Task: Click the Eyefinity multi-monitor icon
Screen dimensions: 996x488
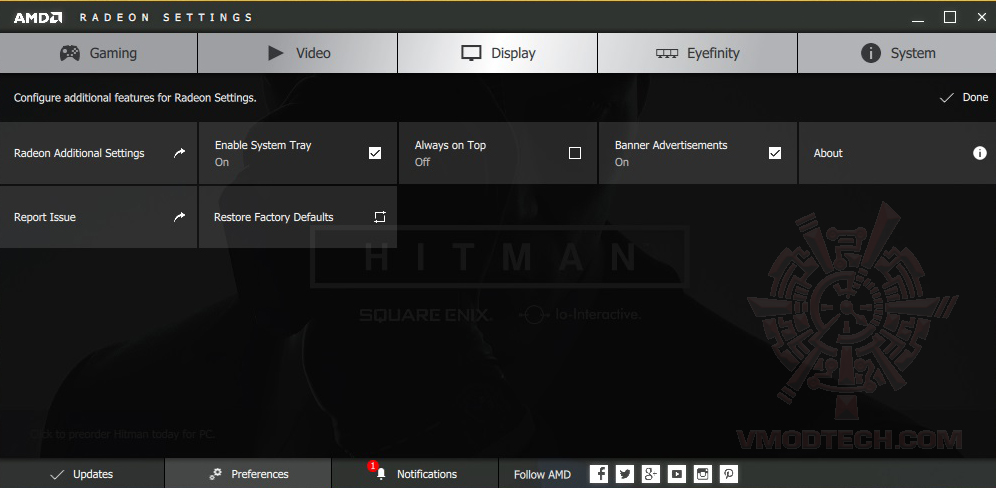Action: pyautogui.click(x=667, y=53)
